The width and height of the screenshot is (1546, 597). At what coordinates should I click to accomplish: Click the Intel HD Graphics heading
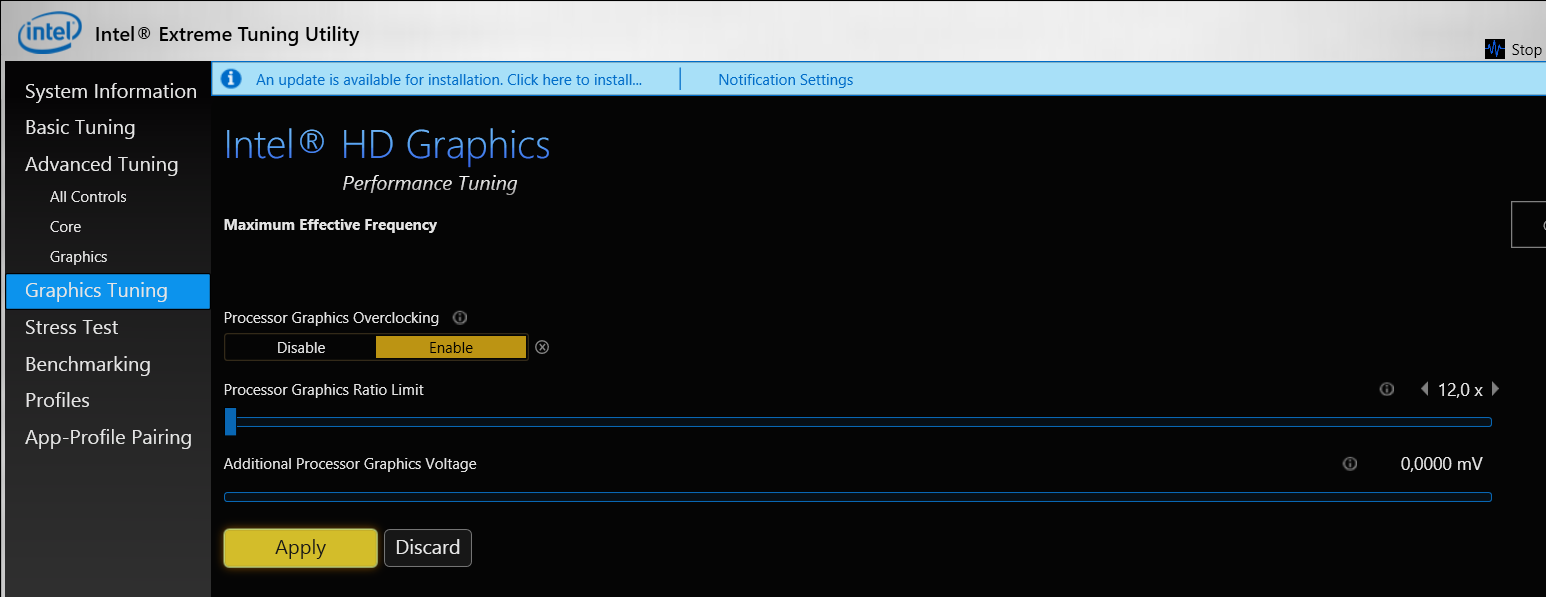pos(387,145)
